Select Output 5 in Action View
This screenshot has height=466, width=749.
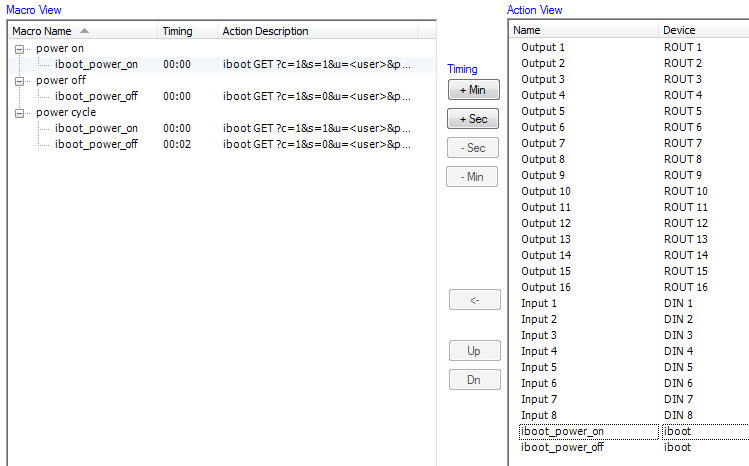(x=543, y=111)
